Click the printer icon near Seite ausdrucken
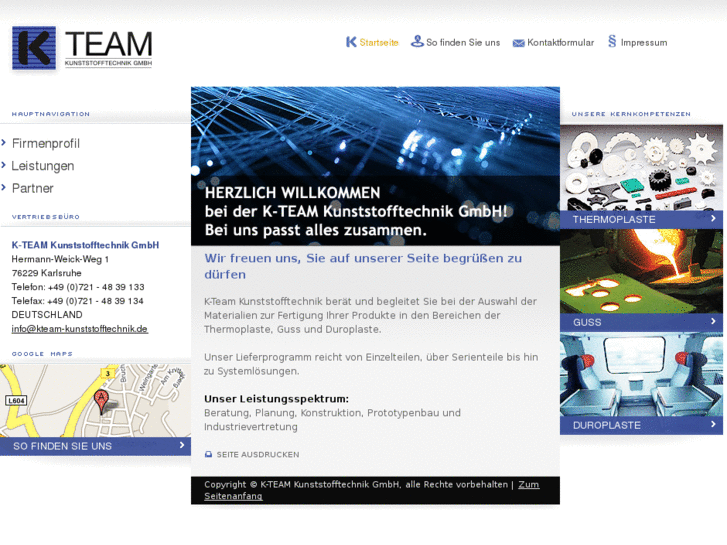This screenshot has height=545, width=727. tap(208, 455)
